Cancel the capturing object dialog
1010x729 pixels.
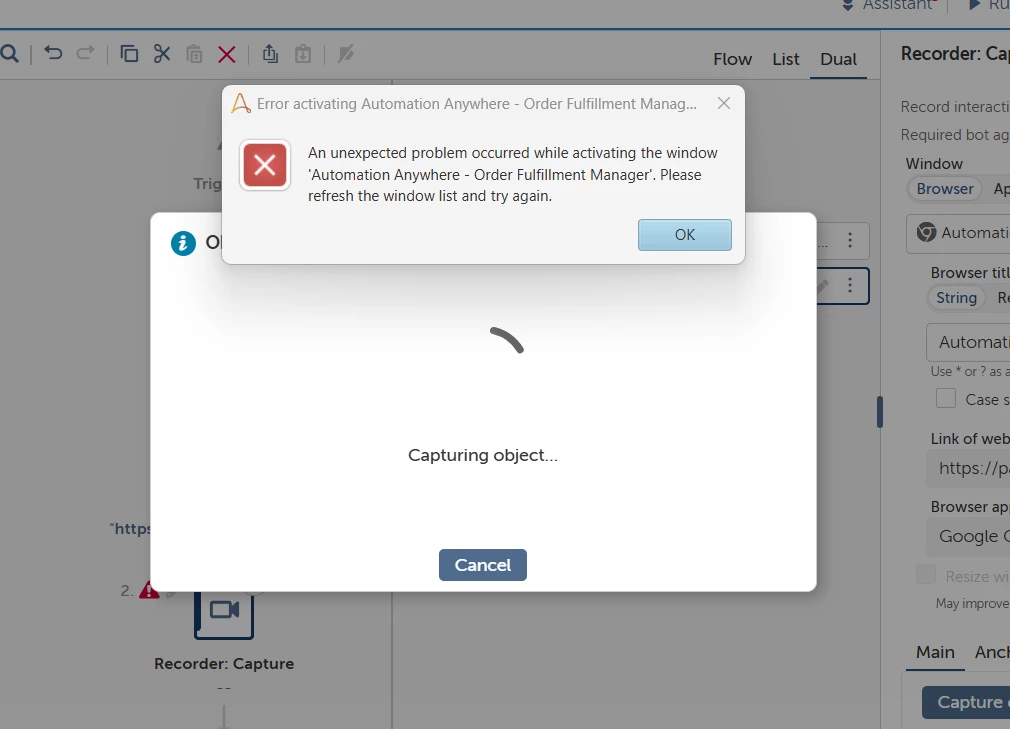(482, 565)
